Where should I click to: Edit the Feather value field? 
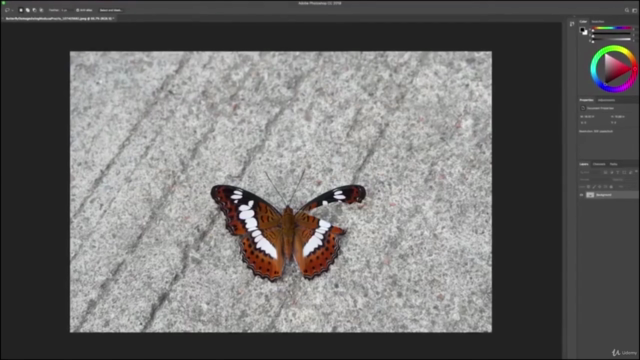click(67, 10)
